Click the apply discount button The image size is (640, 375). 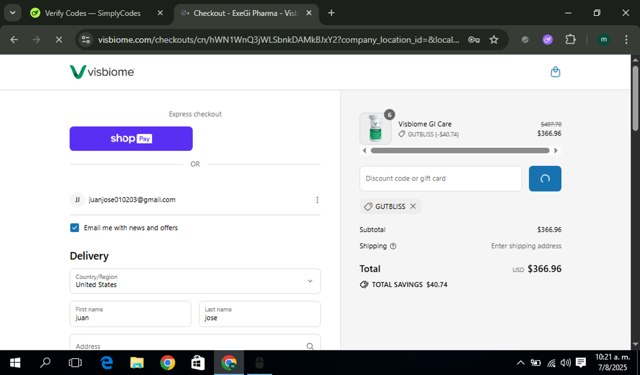tap(545, 178)
